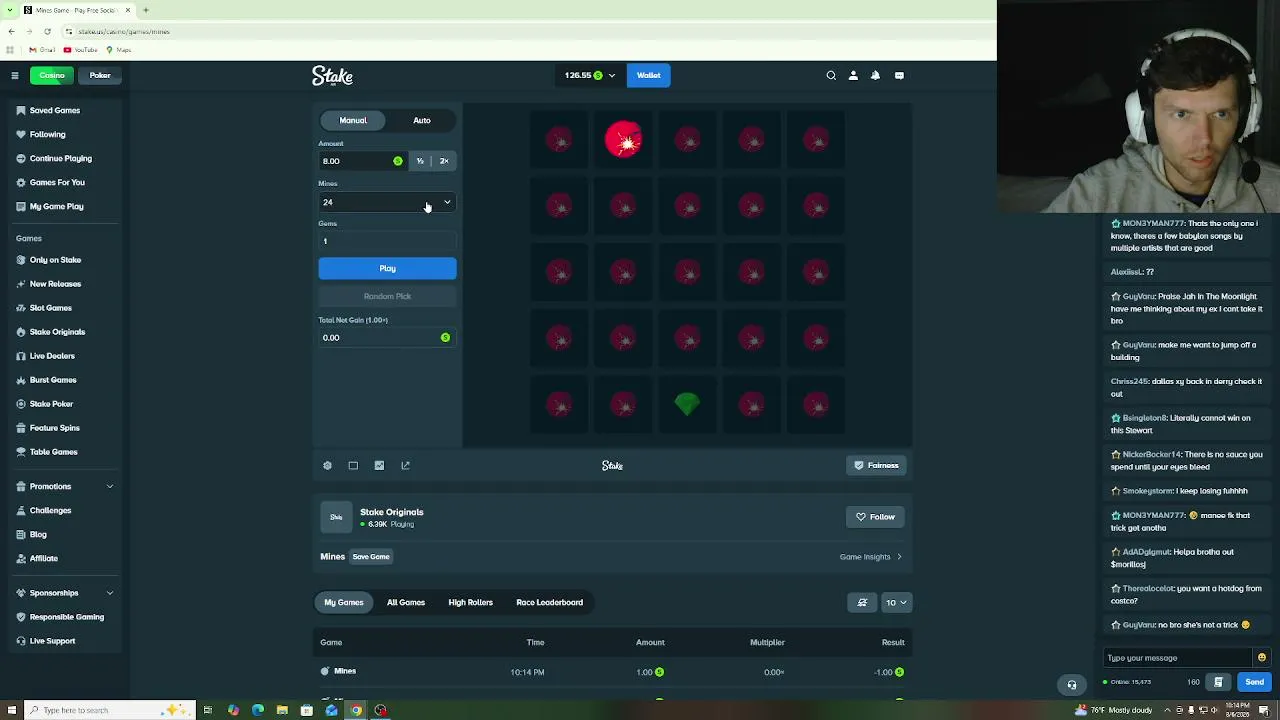This screenshot has height=720, width=1280.
Task: Open Chrome from the Windows taskbar
Action: click(x=356, y=710)
